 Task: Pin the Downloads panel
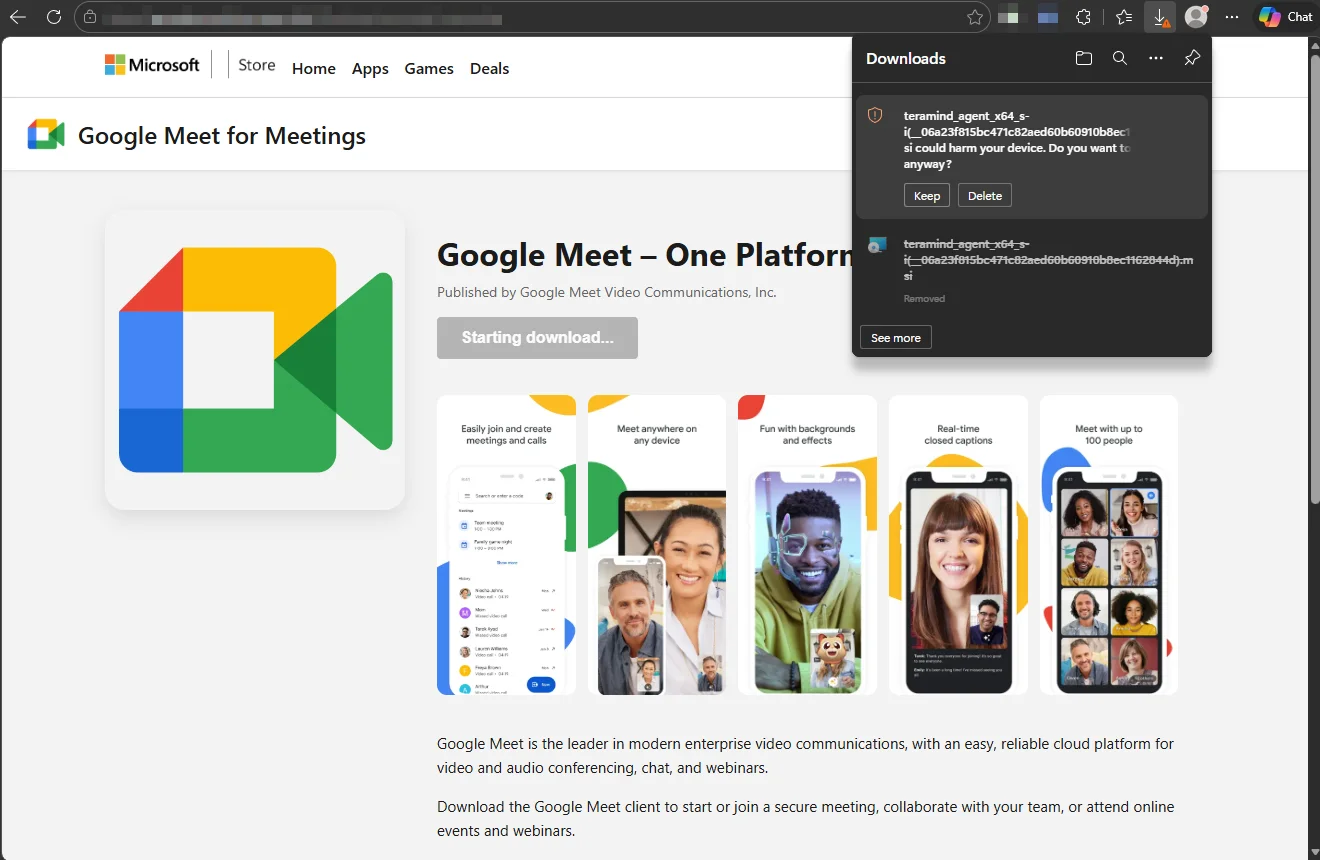[x=1191, y=58]
